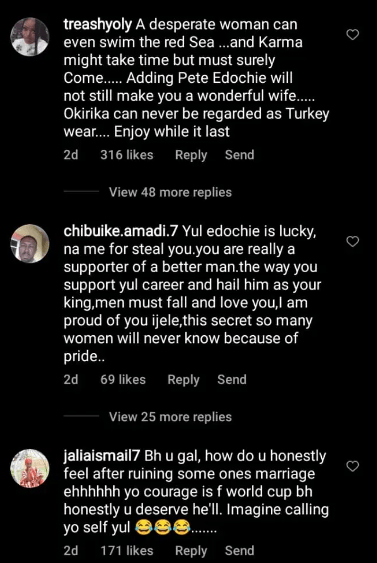
Task: Like jaliaismail7's comment via heart icon
Action: point(353,466)
